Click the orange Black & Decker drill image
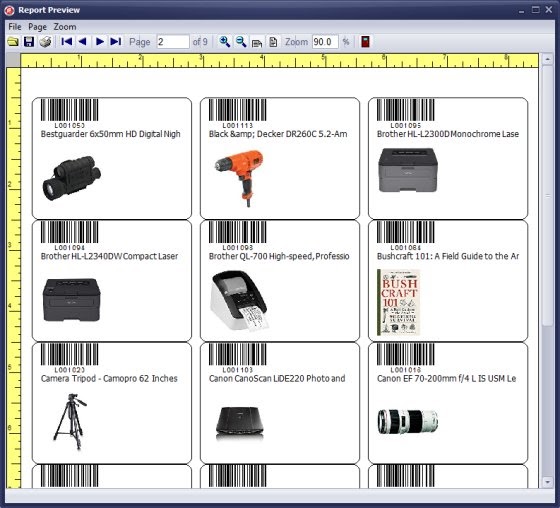This screenshot has height=508, width=560. [x=239, y=178]
